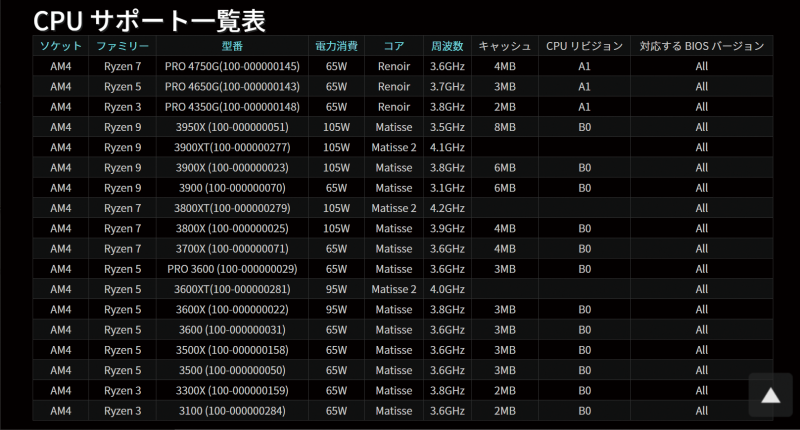Click 3.5GHz in the 3950X row
The width and height of the screenshot is (800, 430).
[447, 127]
